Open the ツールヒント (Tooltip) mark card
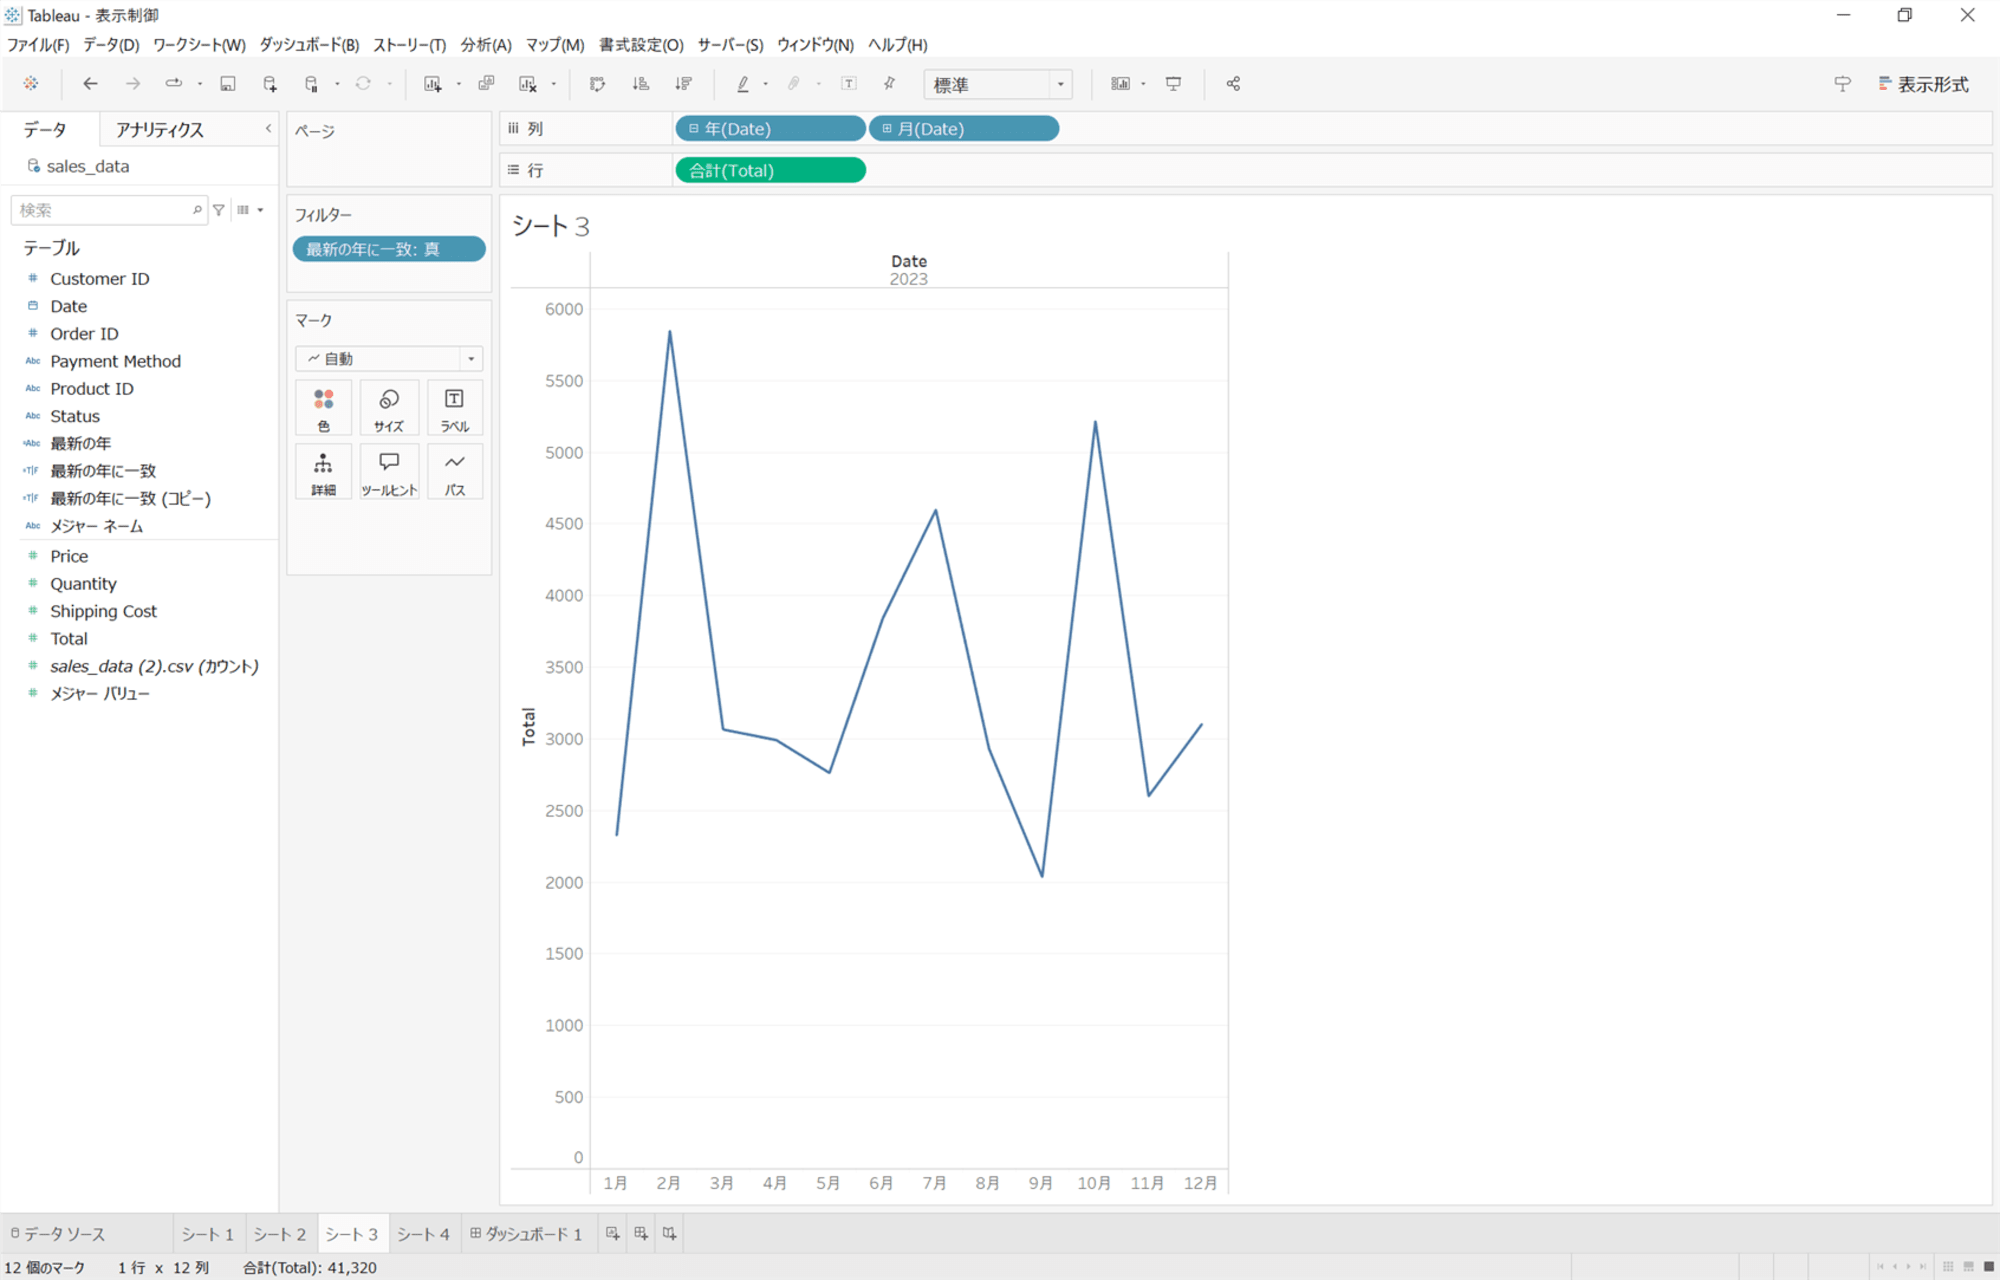The height and width of the screenshot is (1280, 2000). (389, 472)
